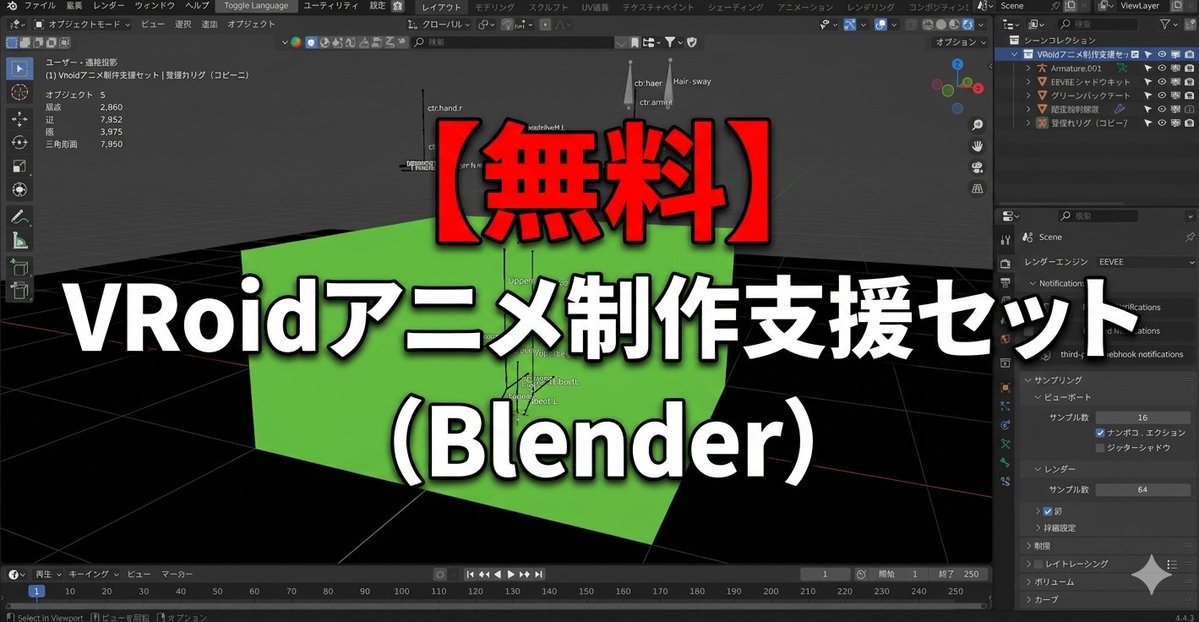Open the proportional editing icon
Viewport: 1199px width, 622px height.
click(x=546, y=25)
